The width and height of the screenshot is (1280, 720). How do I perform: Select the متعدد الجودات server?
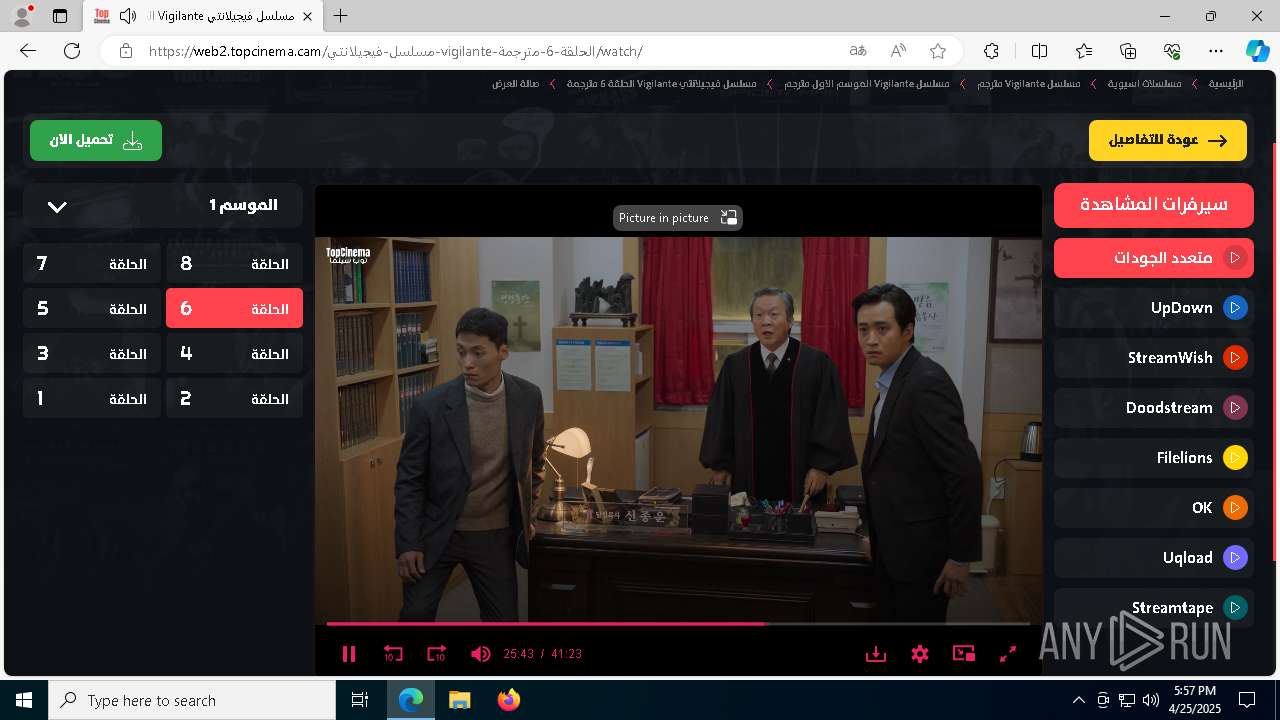pyautogui.click(x=1154, y=258)
